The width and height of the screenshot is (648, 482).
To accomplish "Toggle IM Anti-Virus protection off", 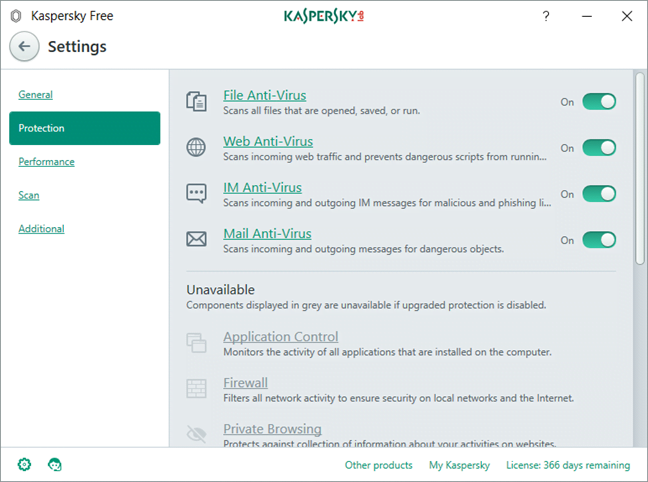I will pyautogui.click(x=599, y=194).
